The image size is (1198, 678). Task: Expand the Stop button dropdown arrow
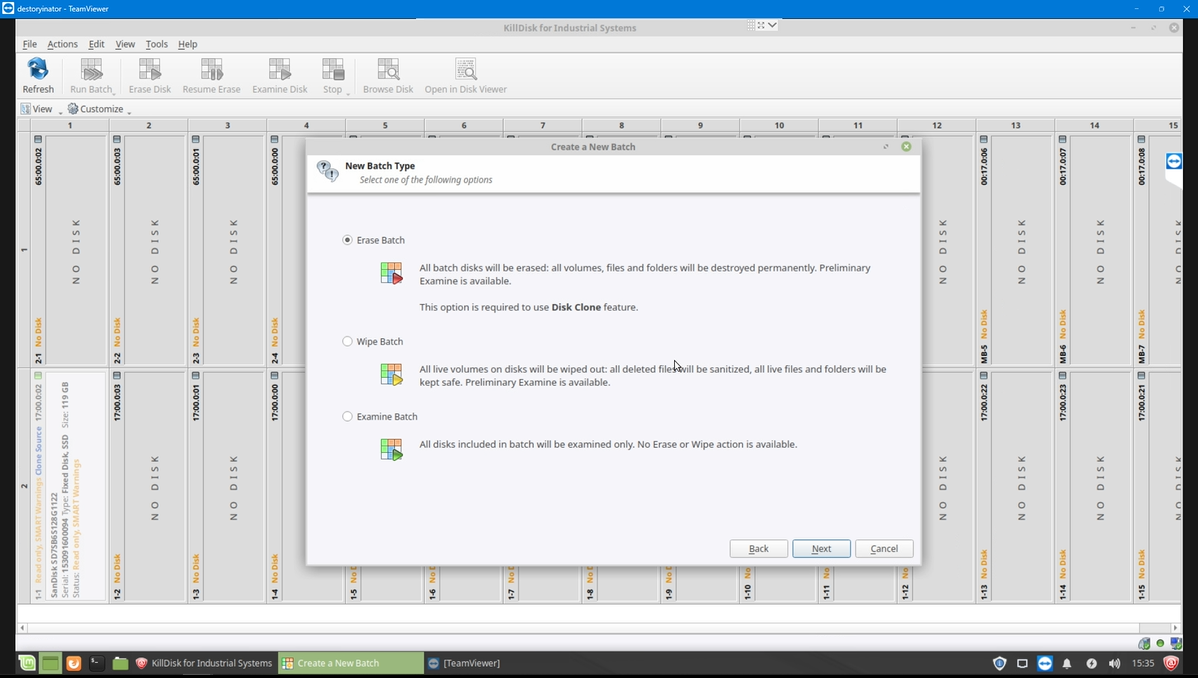(348, 92)
